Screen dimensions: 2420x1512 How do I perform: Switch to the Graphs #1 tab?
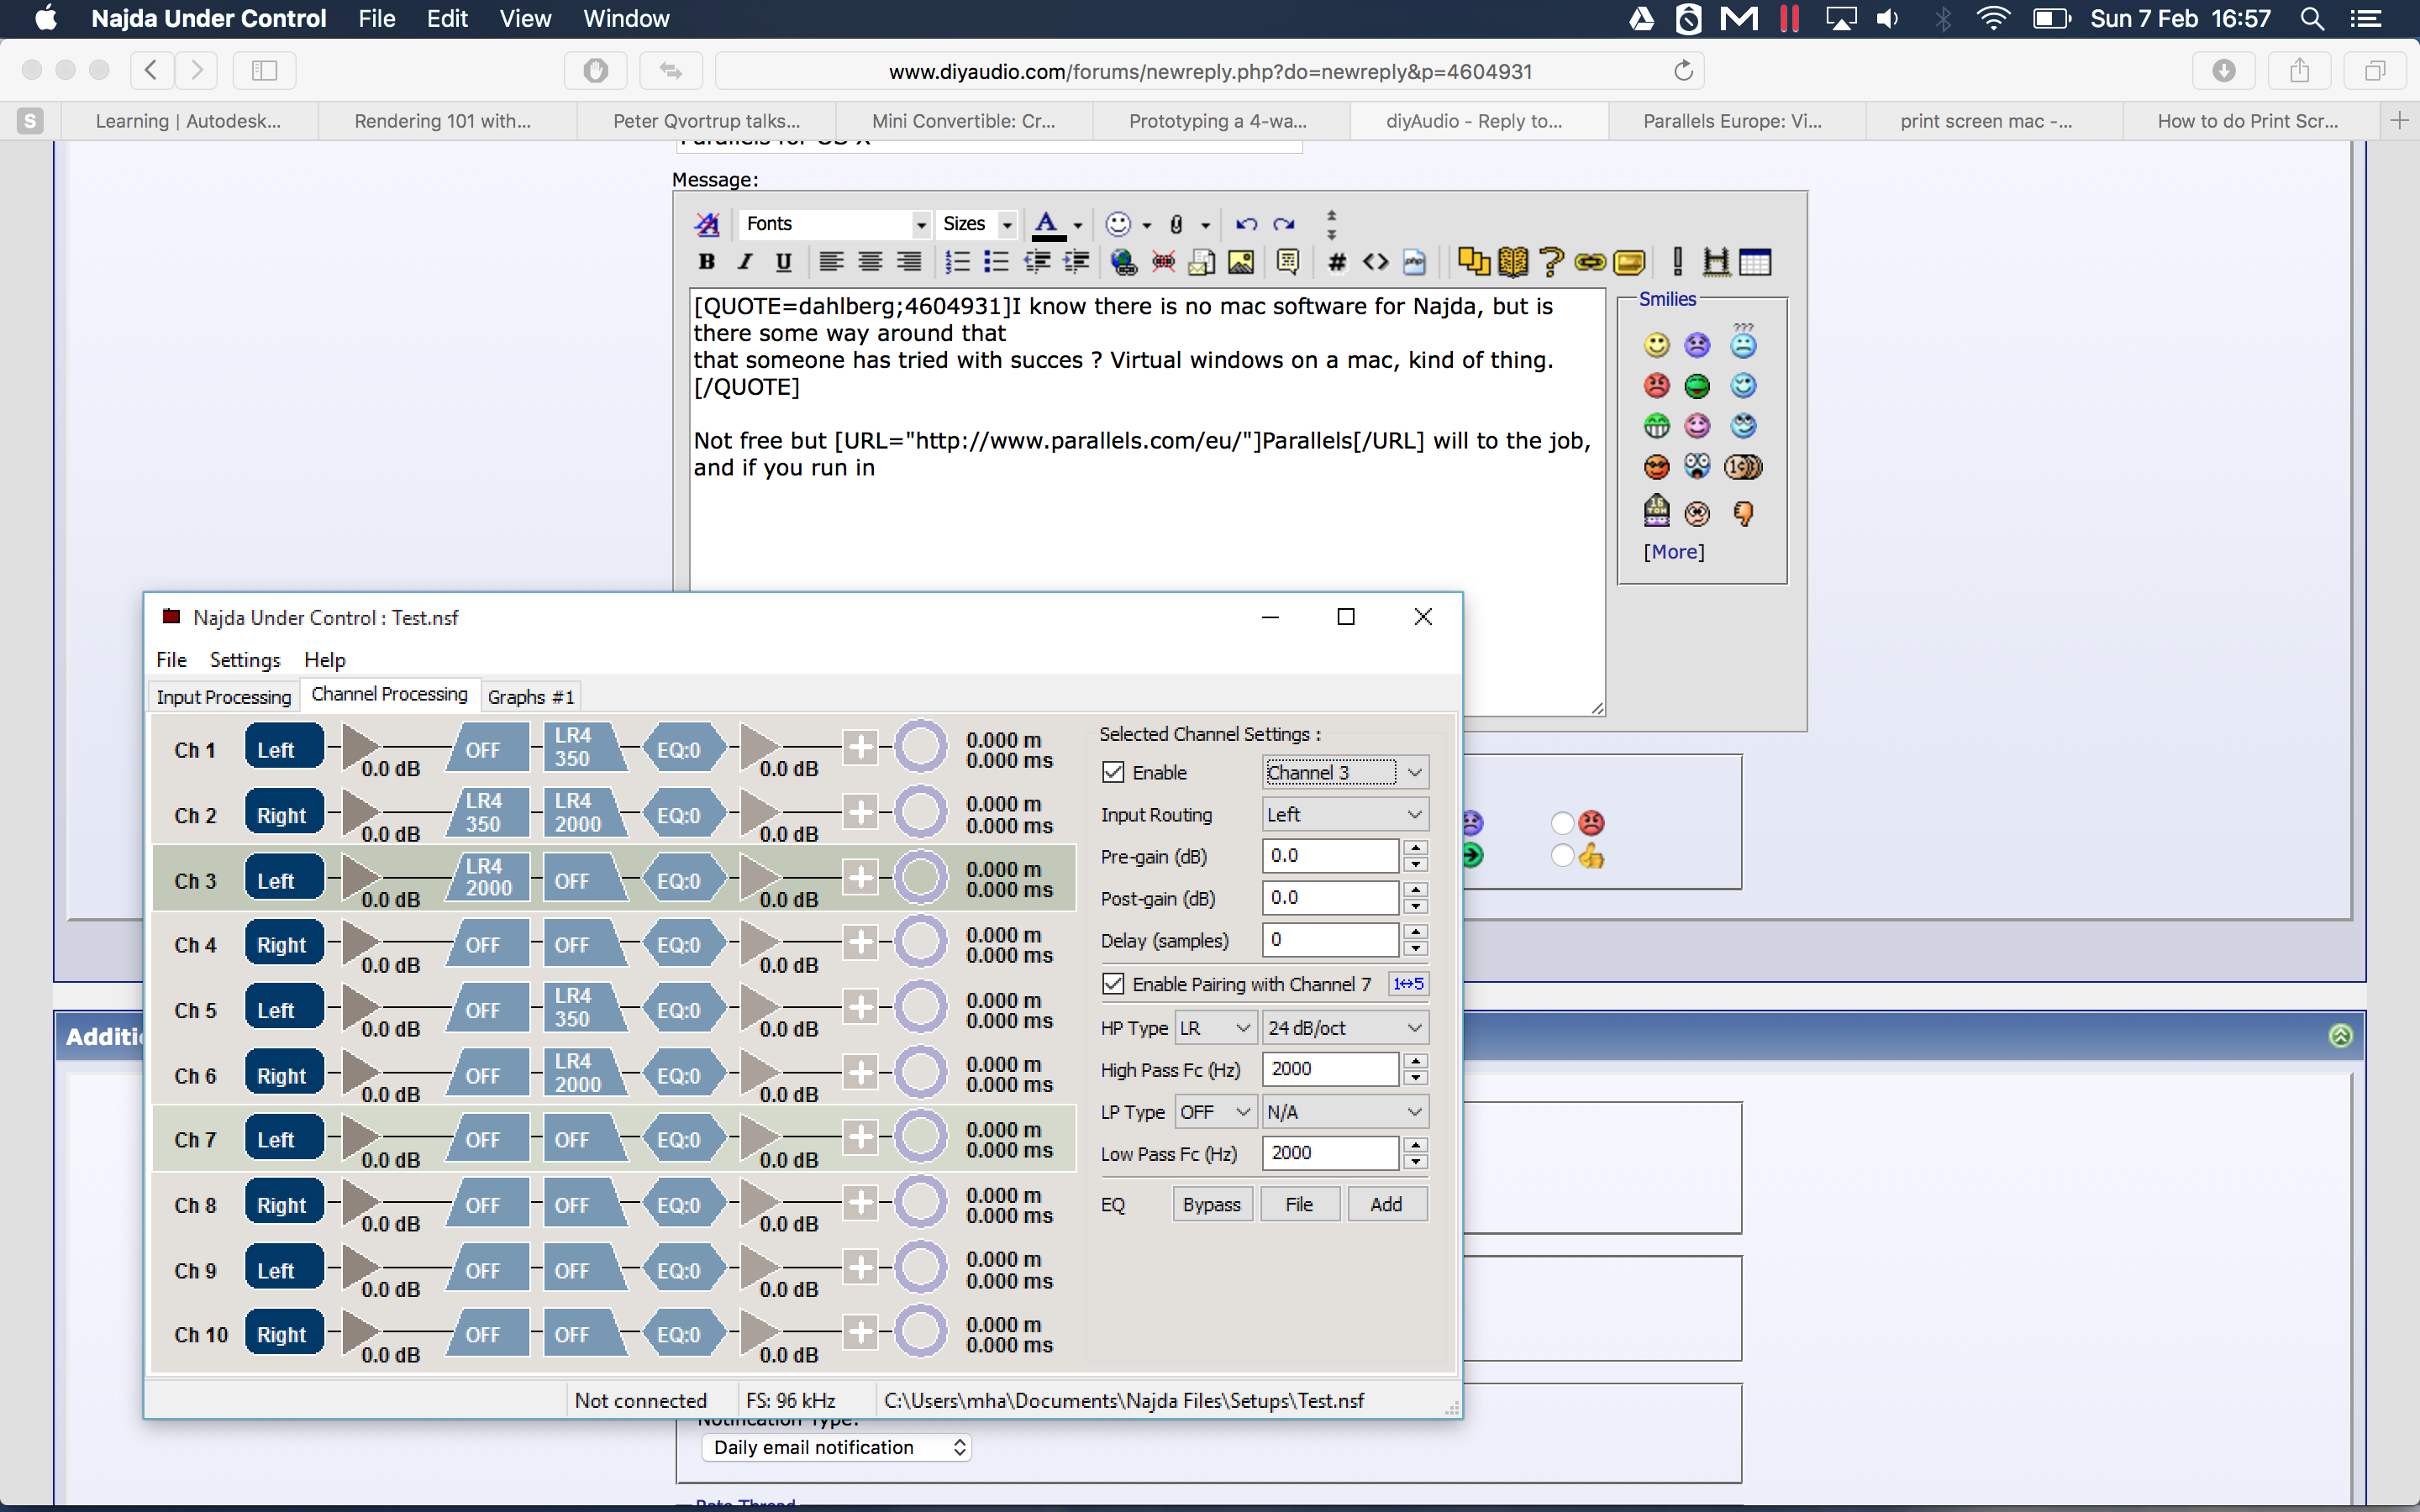(531, 697)
